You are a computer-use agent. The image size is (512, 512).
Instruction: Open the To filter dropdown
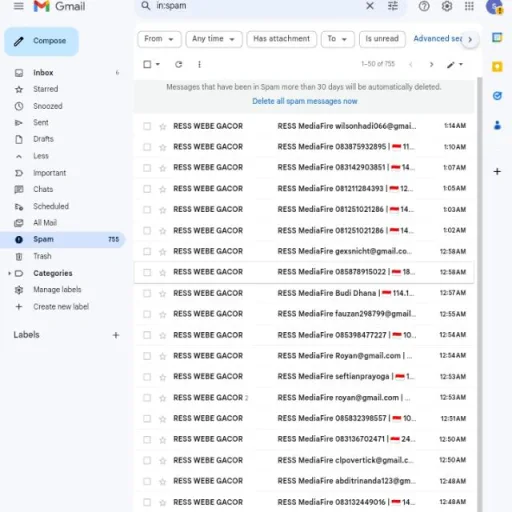337,39
